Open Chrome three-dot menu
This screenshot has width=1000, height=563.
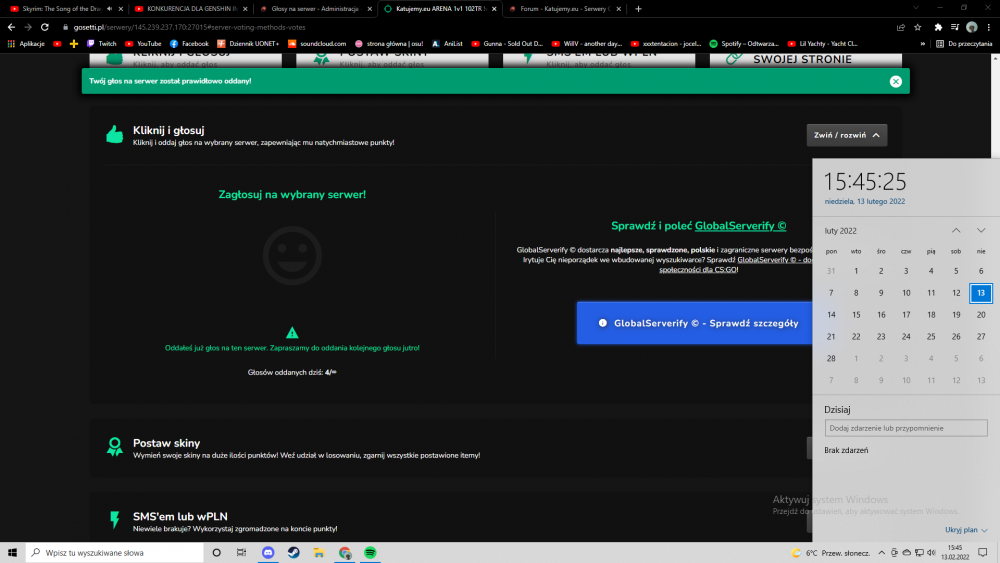pyautogui.click(x=989, y=27)
